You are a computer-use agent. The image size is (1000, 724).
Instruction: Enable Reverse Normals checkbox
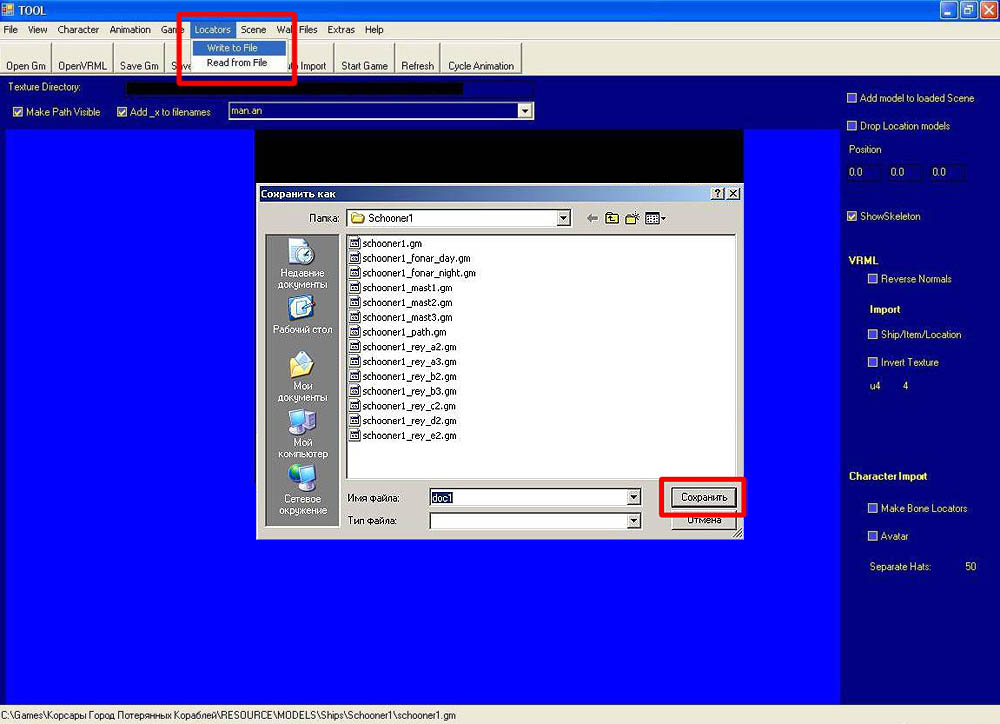(x=872, y=279)
